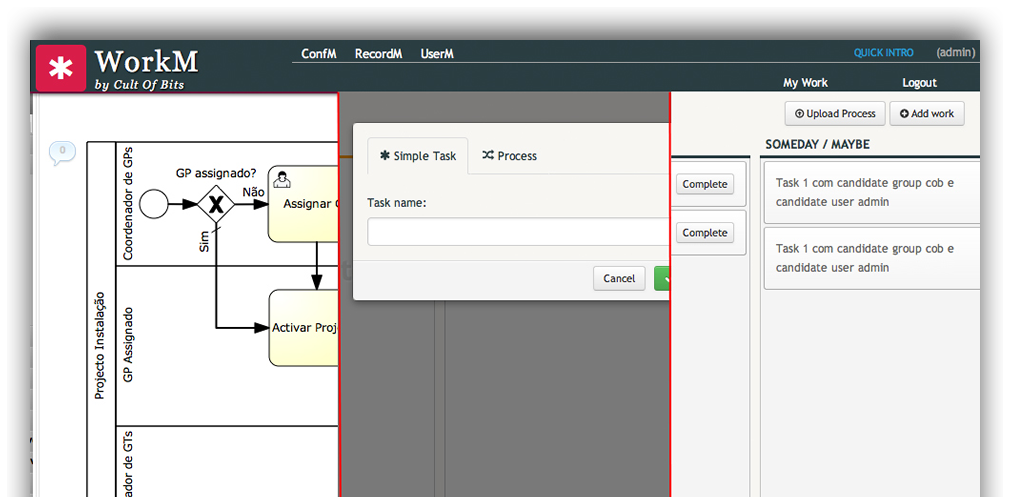The width and height of the screenshot is (1010, 497).
Task: Focus the Task name input field
Action: click(x=517, y=232)
